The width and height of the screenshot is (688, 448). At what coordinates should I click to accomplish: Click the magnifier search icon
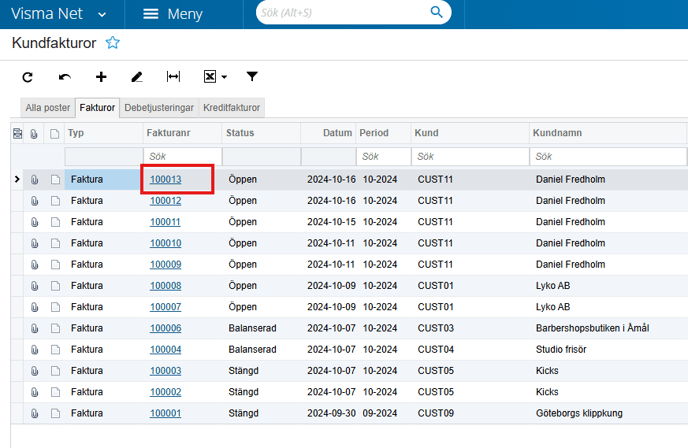436,12
